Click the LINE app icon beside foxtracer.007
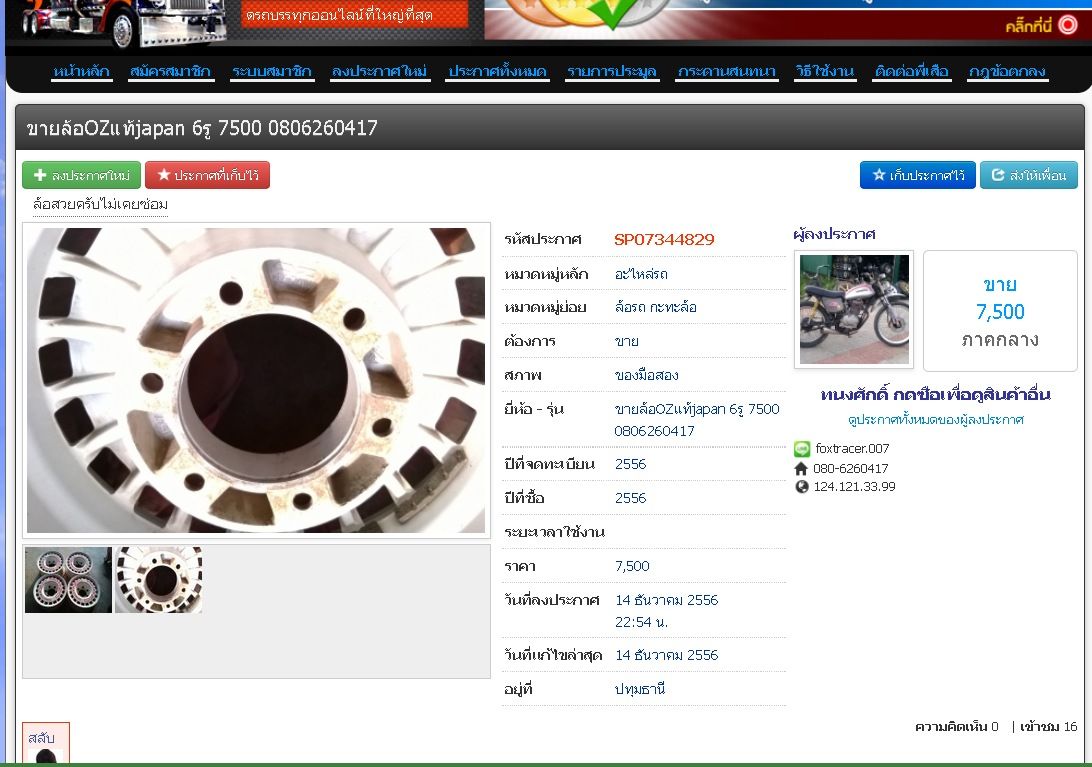Viewport: 1092px width, 767px height. pos(802,449)
